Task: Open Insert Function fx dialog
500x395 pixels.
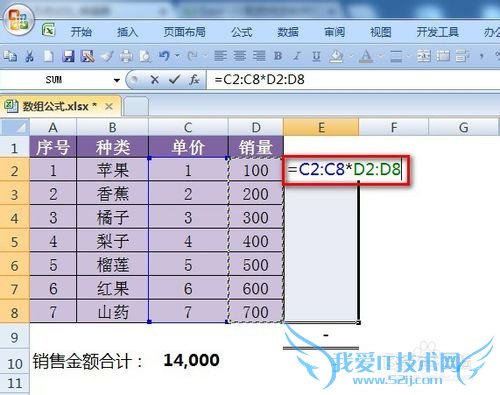Action: [194, 80]
